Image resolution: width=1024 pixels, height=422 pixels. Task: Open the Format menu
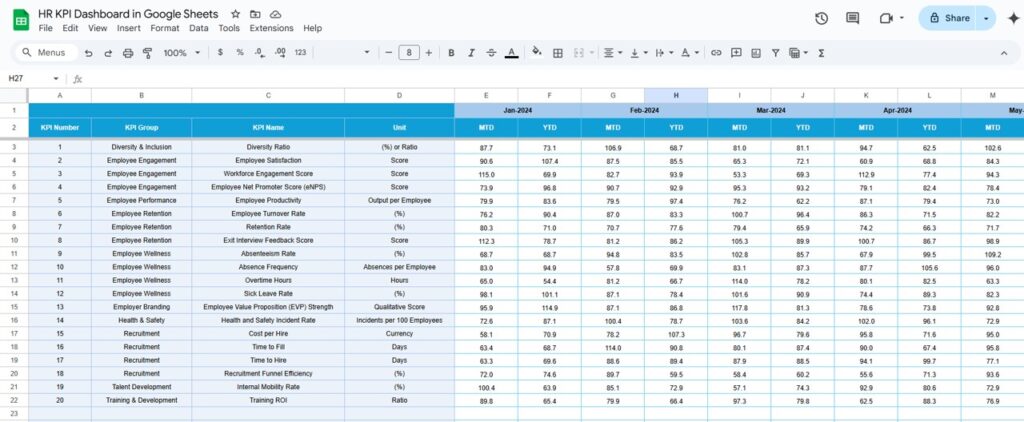pos(165,28)
